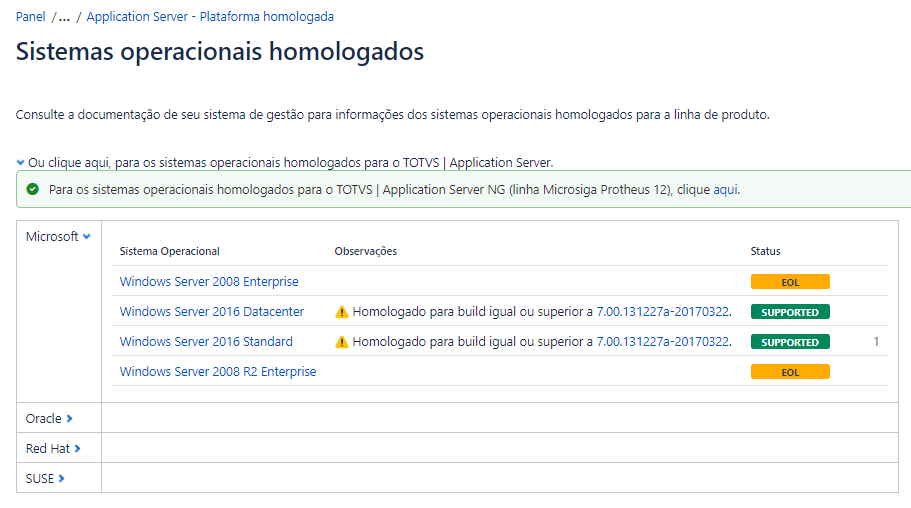The image size is (911, 508).
Task: Click EOL badge for Windows Server 2008 Enterprise
Action: pos(790,282)
